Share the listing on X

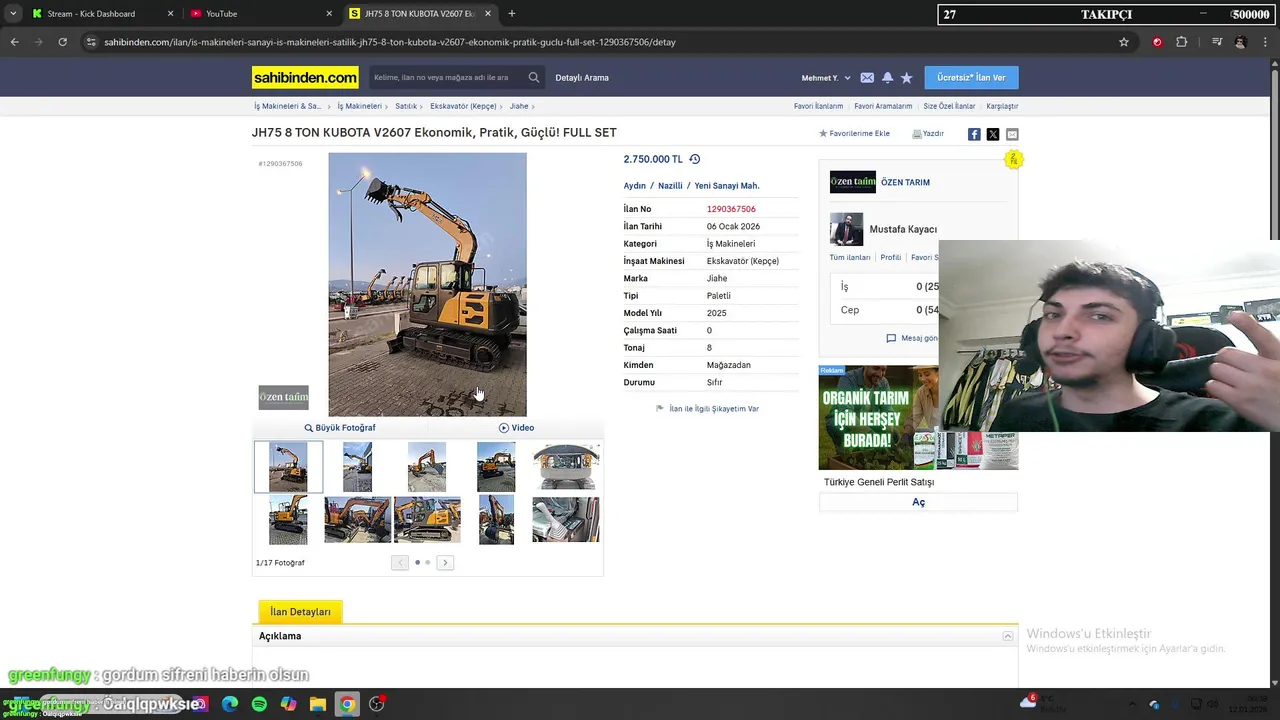tap(993, 134)
